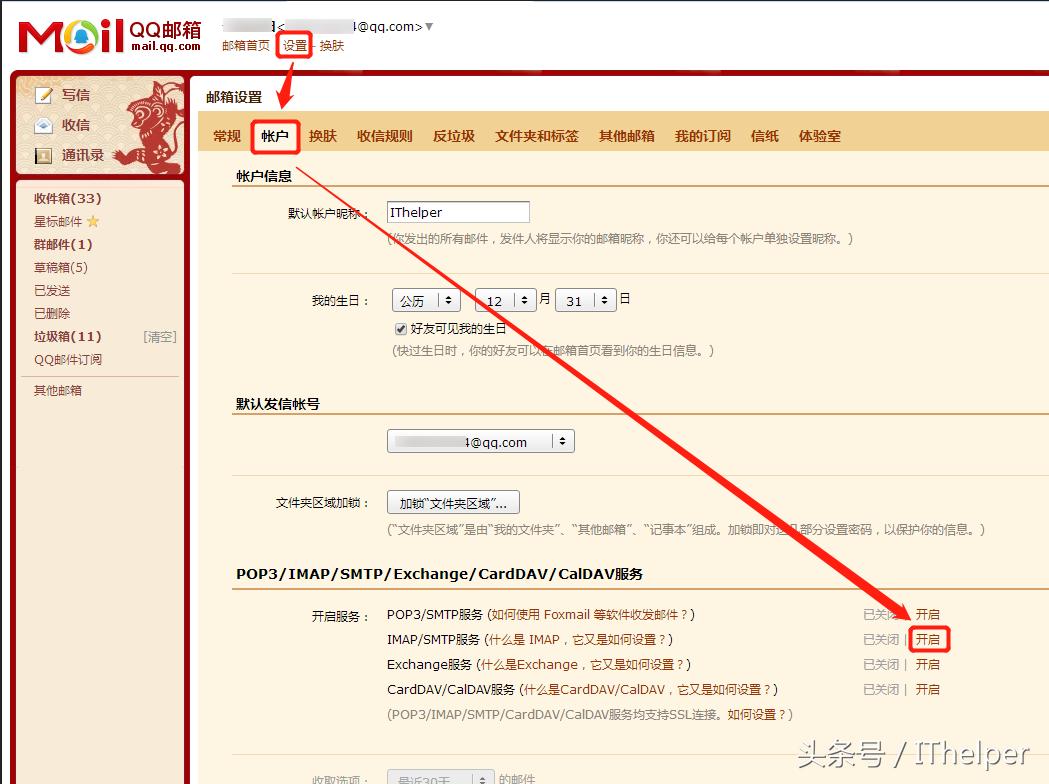Open the 公历 calendar type dropdown
The image size is (1049, 784).
coord(426,299)
